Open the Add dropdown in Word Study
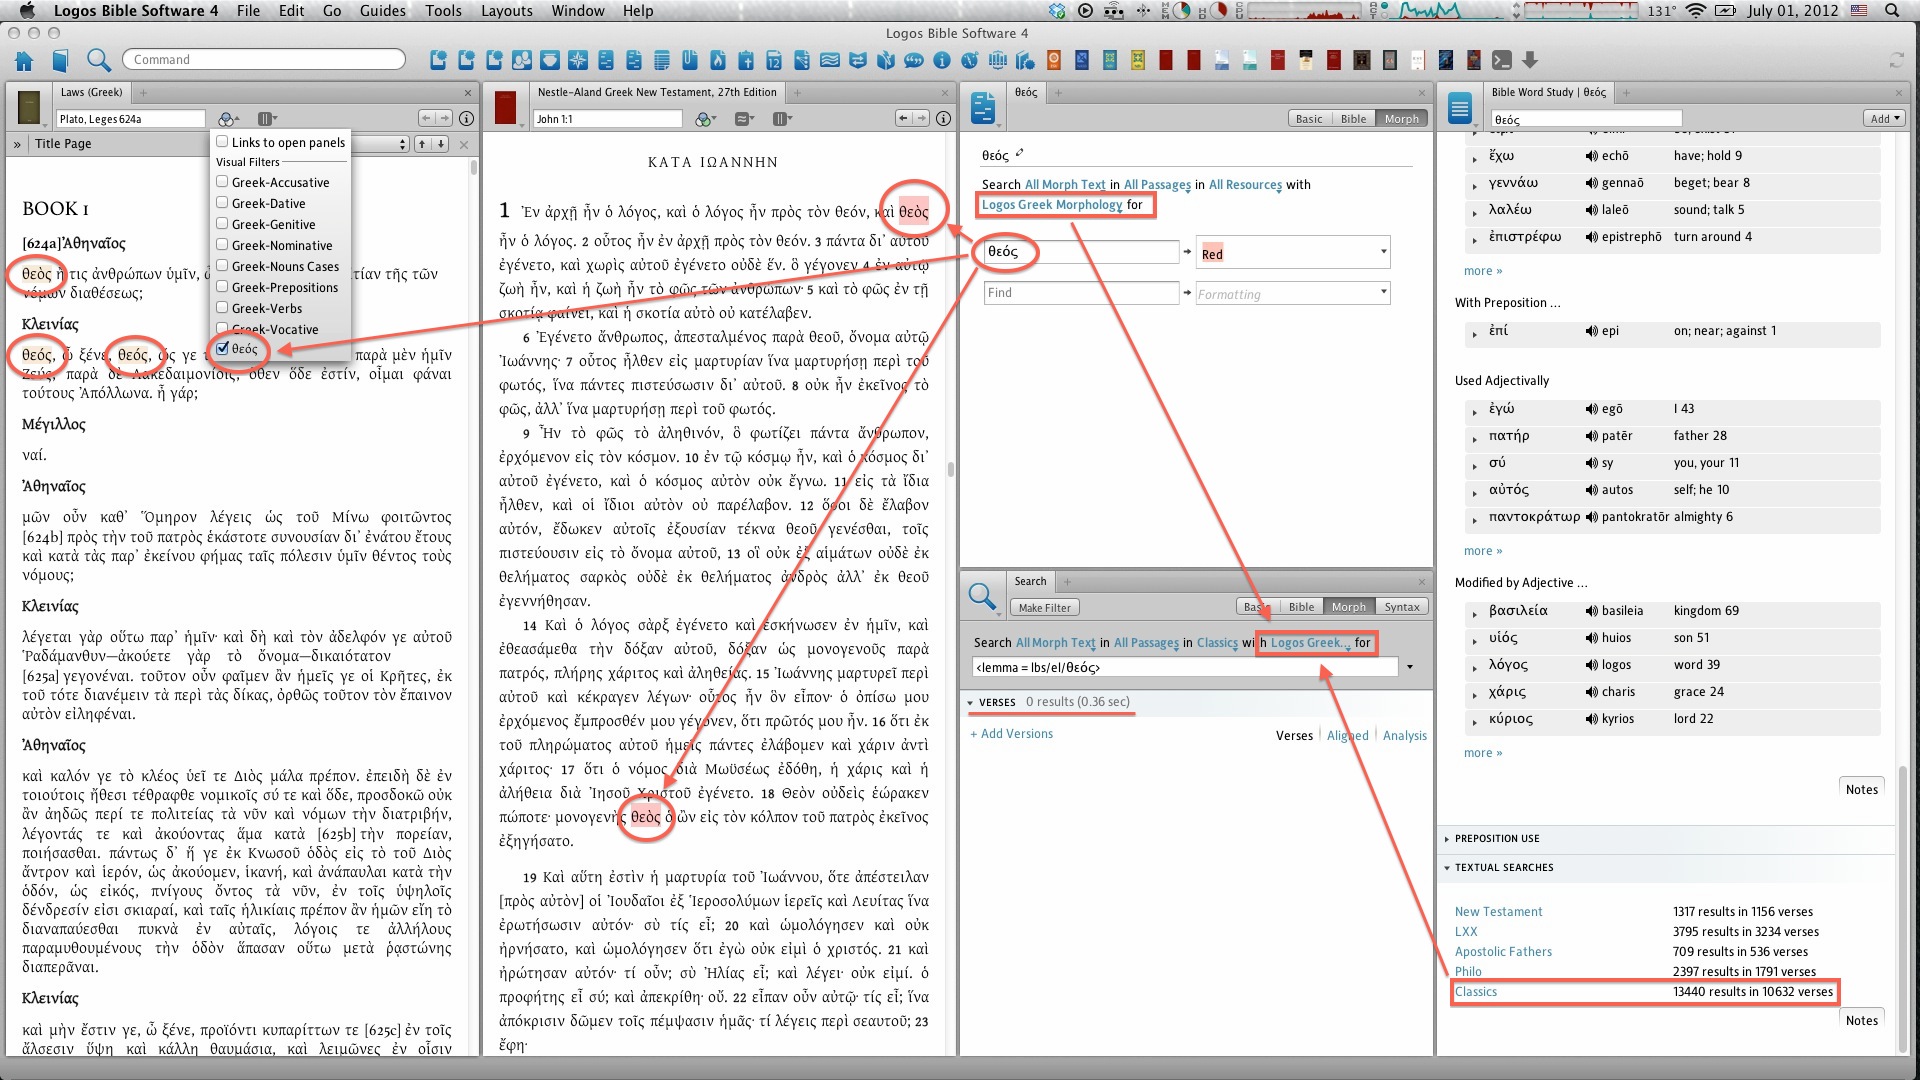The width and height of the screenshot is (1920, 1080). [x=1884, y=119]
